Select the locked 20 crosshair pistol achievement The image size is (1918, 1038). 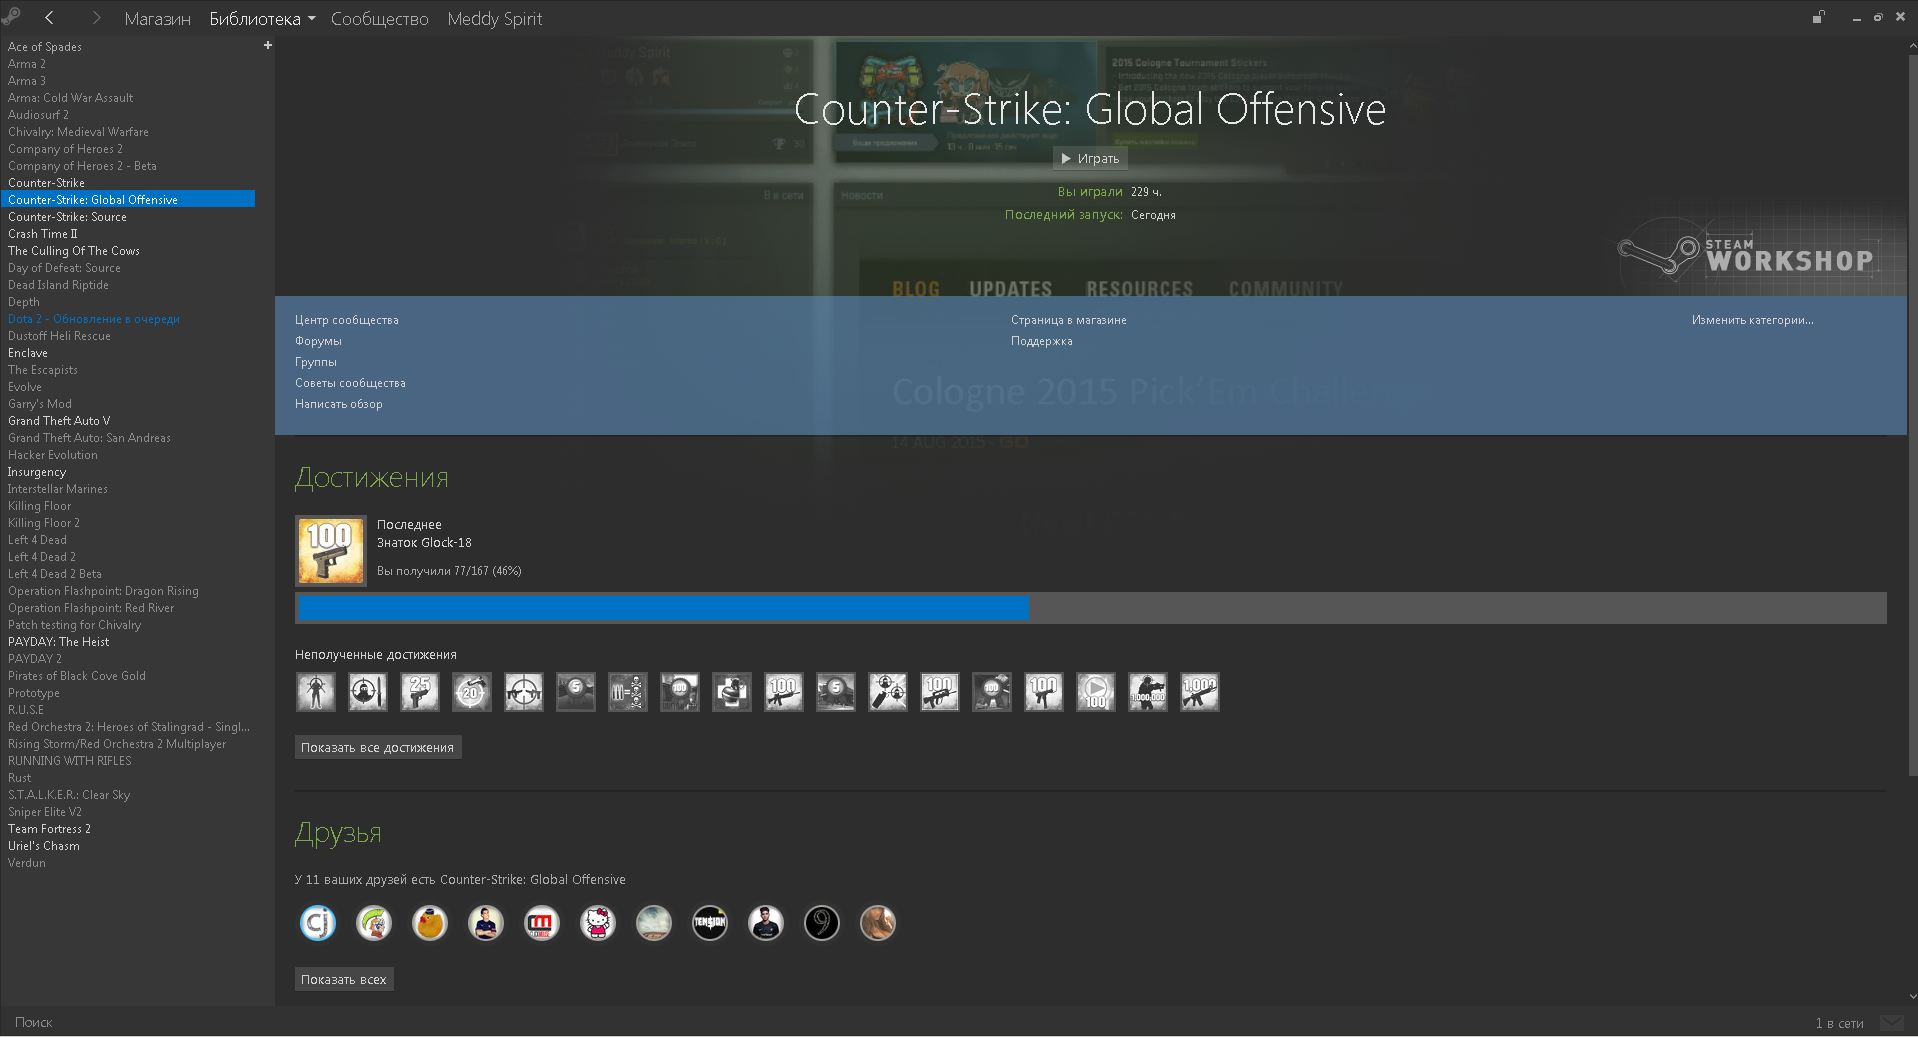[x=472, y=692]
